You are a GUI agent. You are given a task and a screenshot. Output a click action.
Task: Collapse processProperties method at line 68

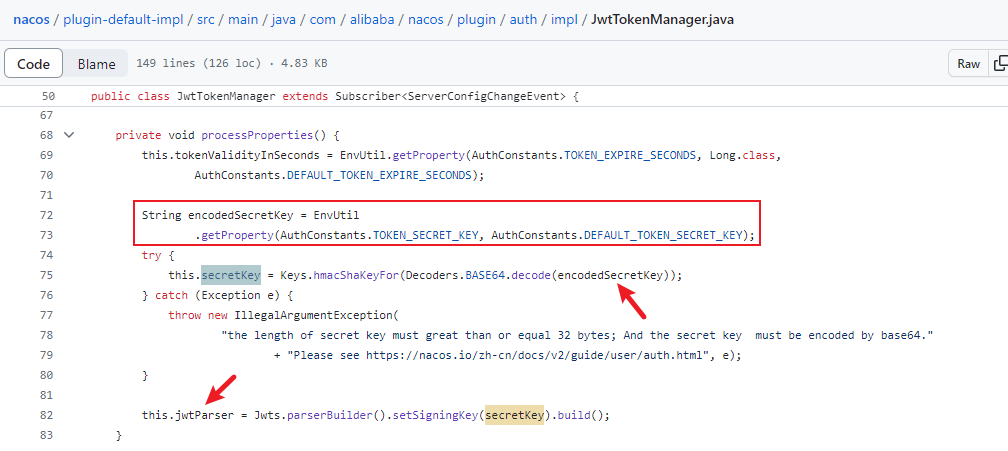[x=69, y=135]
